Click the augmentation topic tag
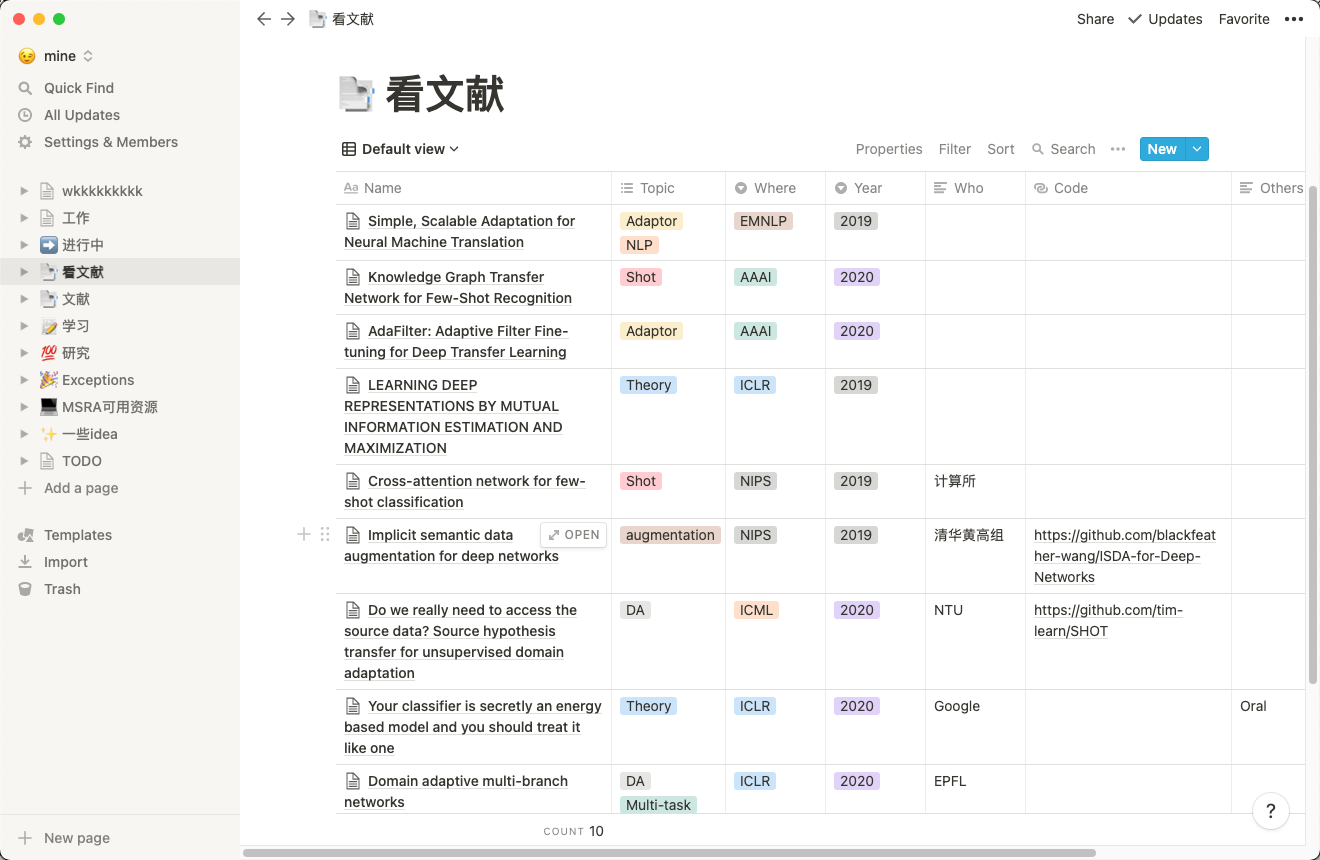The width and height of the screenshot is (1320, 860). [670, 535]
